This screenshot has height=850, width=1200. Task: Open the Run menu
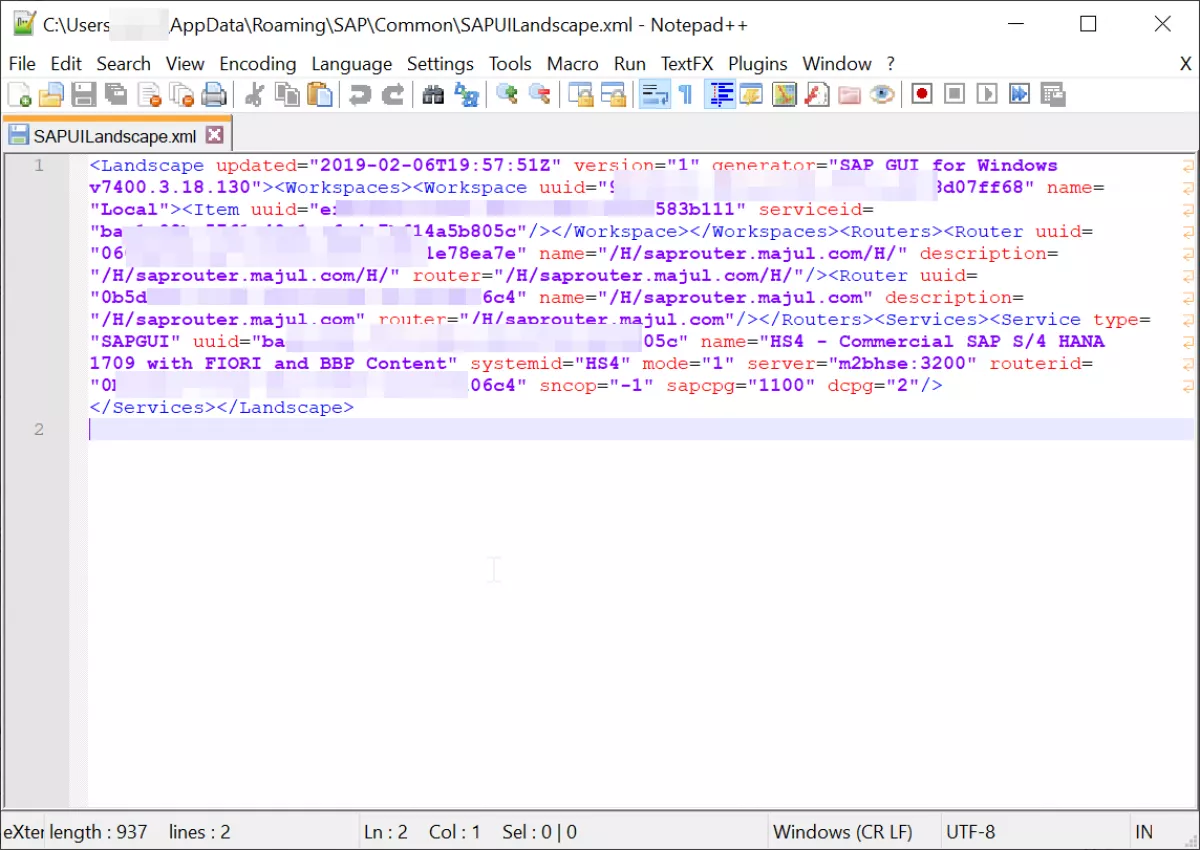click(x=630, y=64)
